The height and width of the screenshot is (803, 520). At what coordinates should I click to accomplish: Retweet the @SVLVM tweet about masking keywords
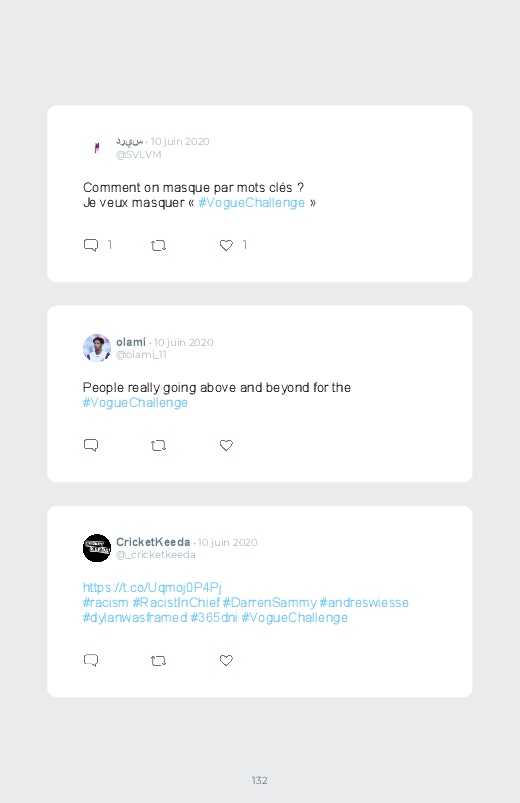point(158,246)
